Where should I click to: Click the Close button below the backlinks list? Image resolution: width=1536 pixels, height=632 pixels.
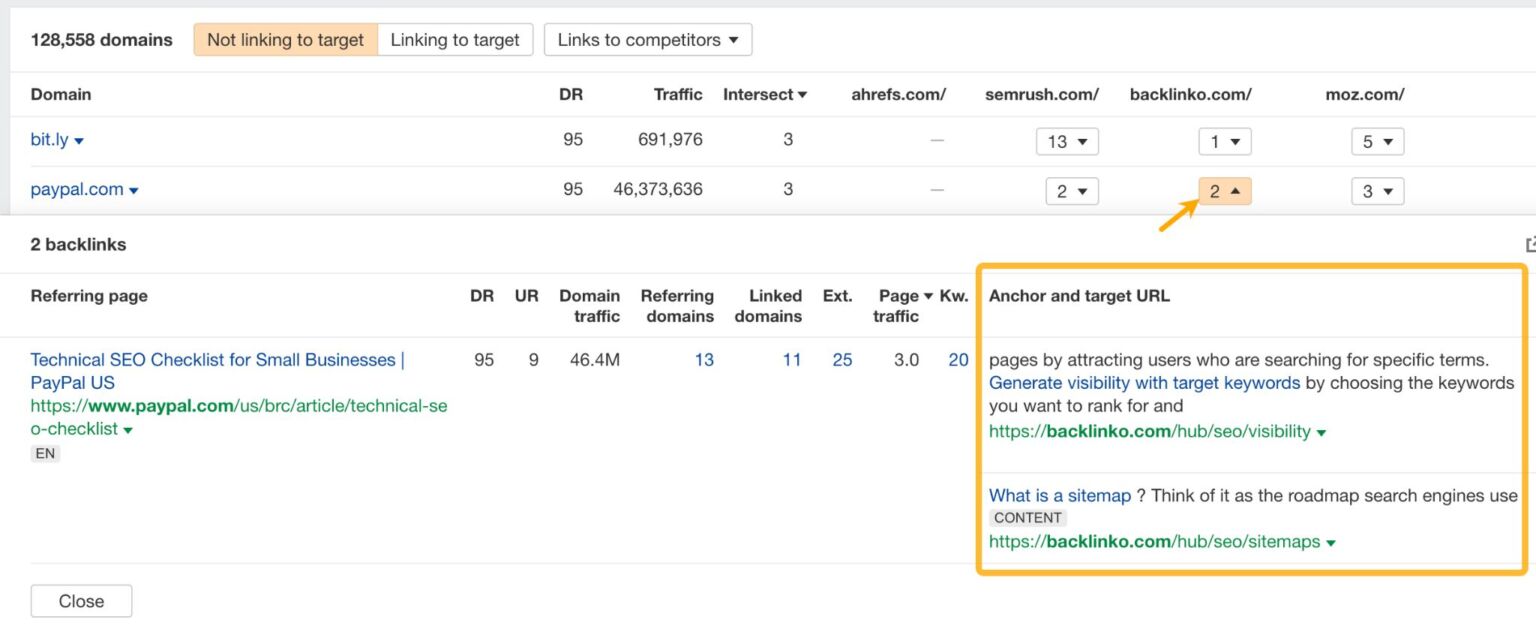pyautogui.click(x=81, y=601)
